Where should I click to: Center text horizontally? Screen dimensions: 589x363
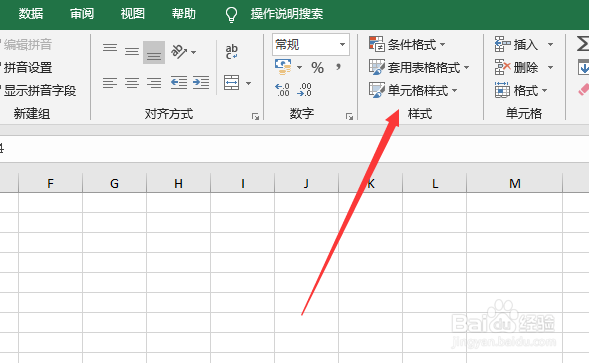[x=132, y=82]
